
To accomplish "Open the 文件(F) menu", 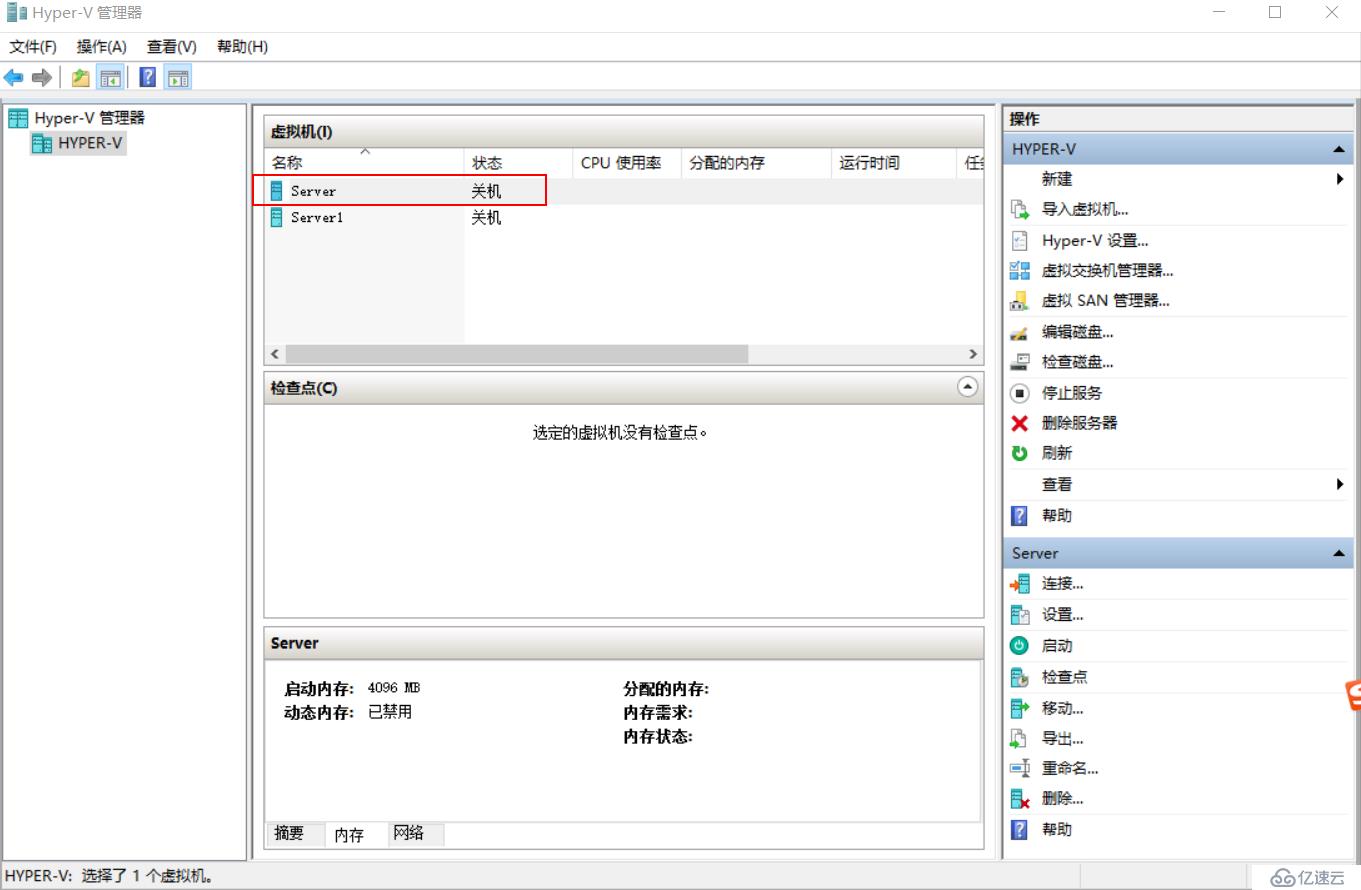I will coord(33,47).
